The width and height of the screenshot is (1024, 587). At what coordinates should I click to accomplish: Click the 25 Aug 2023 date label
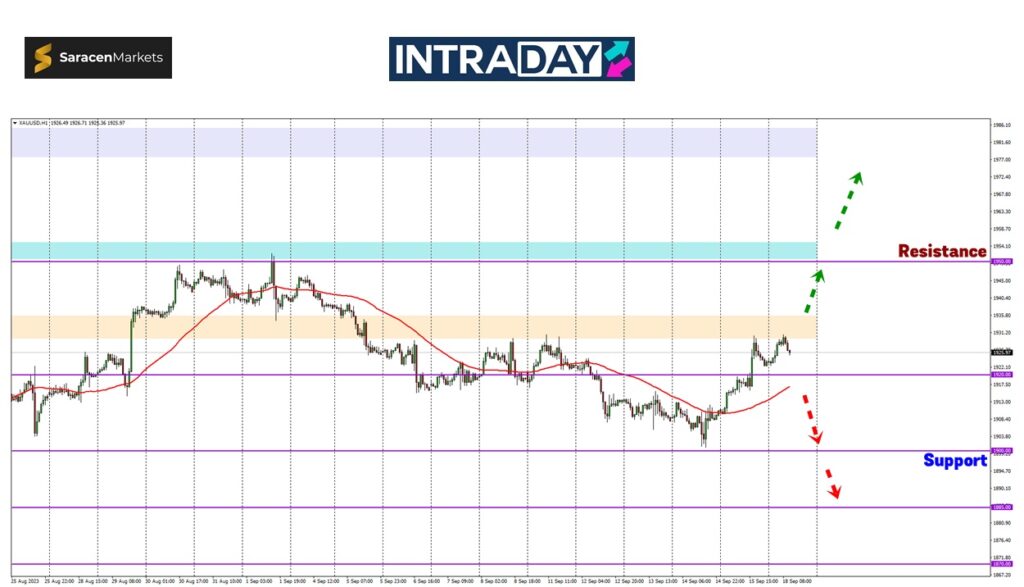click(x=26, y=579)
